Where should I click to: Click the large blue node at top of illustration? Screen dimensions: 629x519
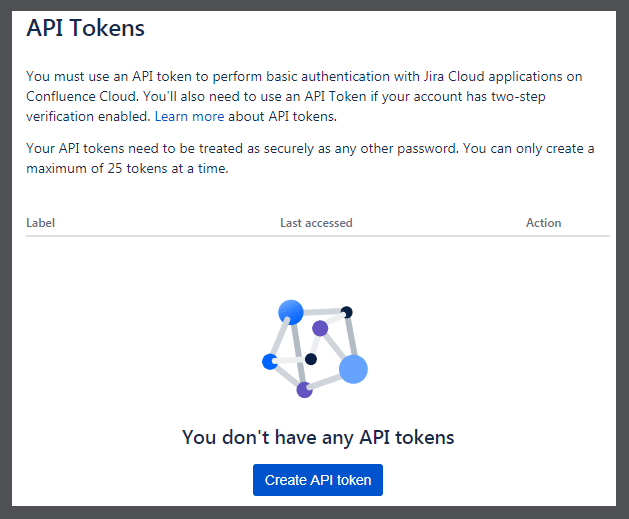[291, 312]
